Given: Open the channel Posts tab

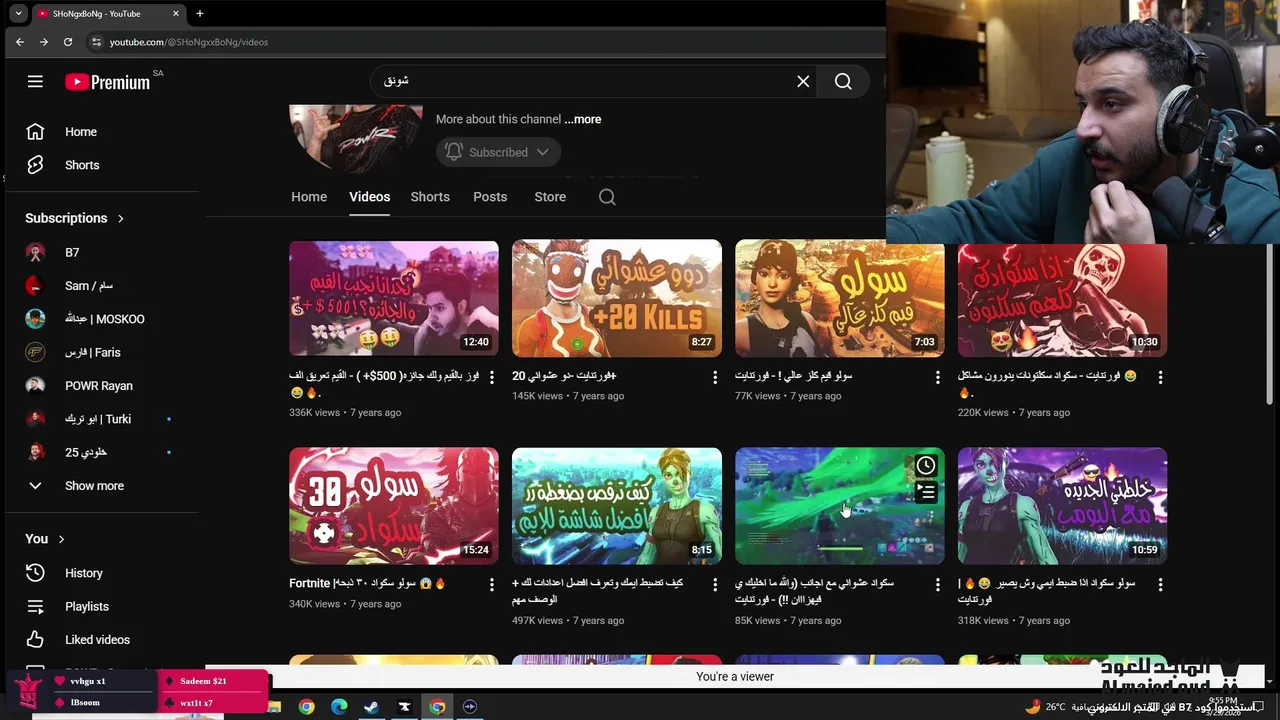Looking at the screenshot, I should (490, 197).
